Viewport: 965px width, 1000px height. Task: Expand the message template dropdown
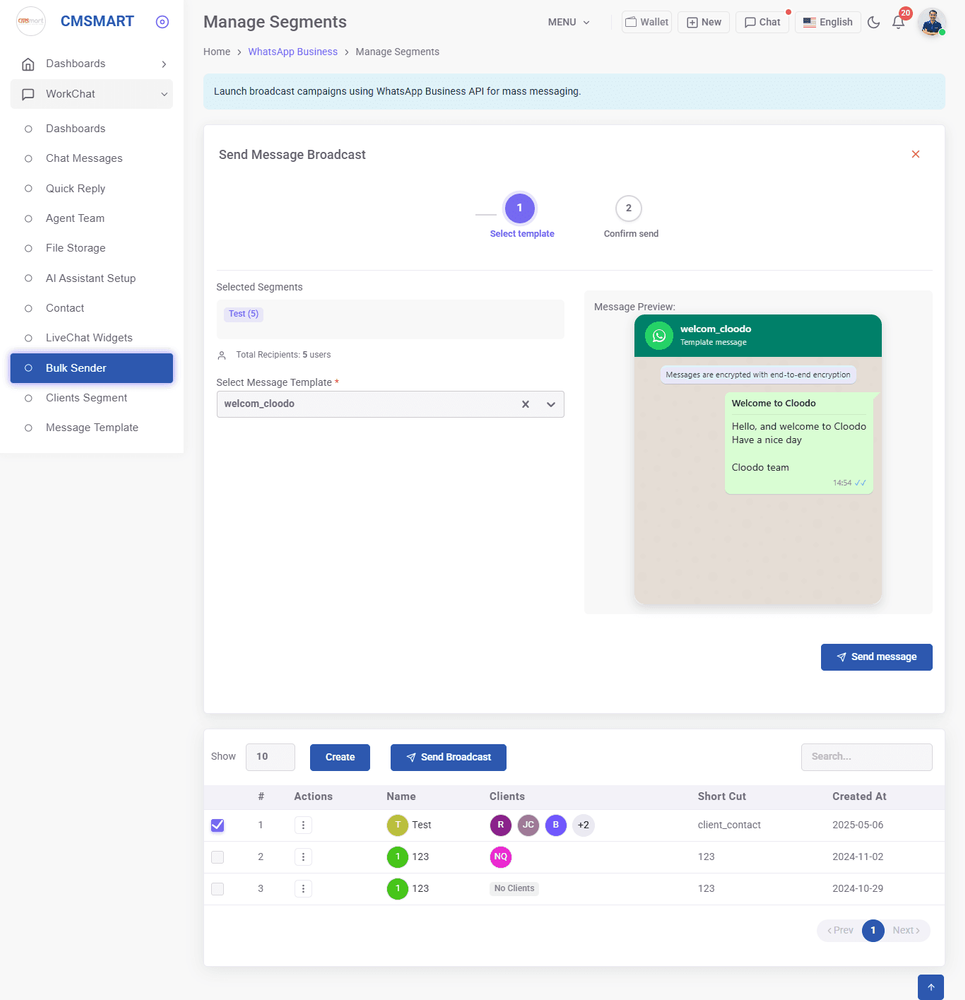coord(550,404)
